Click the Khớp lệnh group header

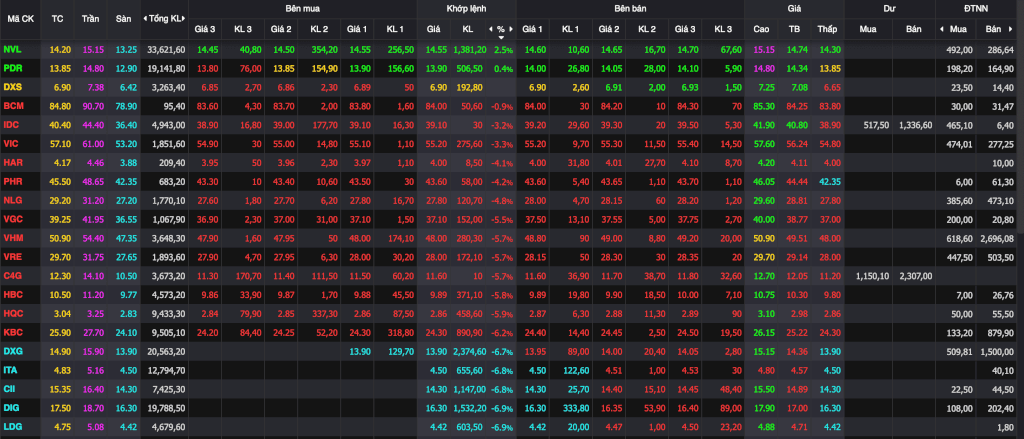click(x=466, y=8)
